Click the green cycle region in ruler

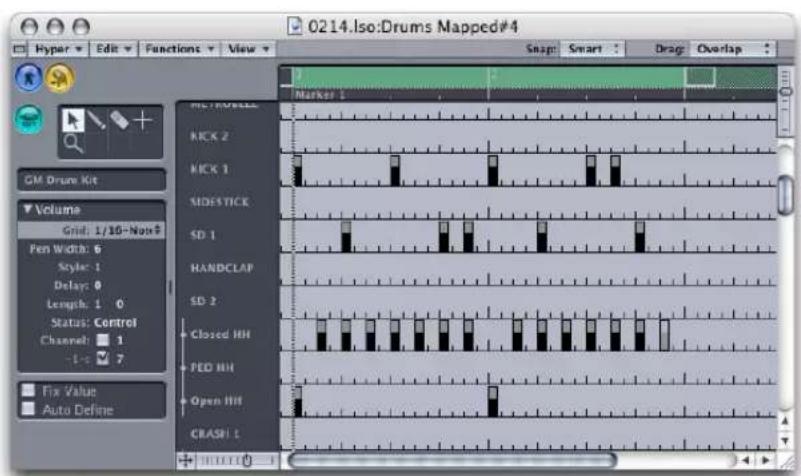488,77
